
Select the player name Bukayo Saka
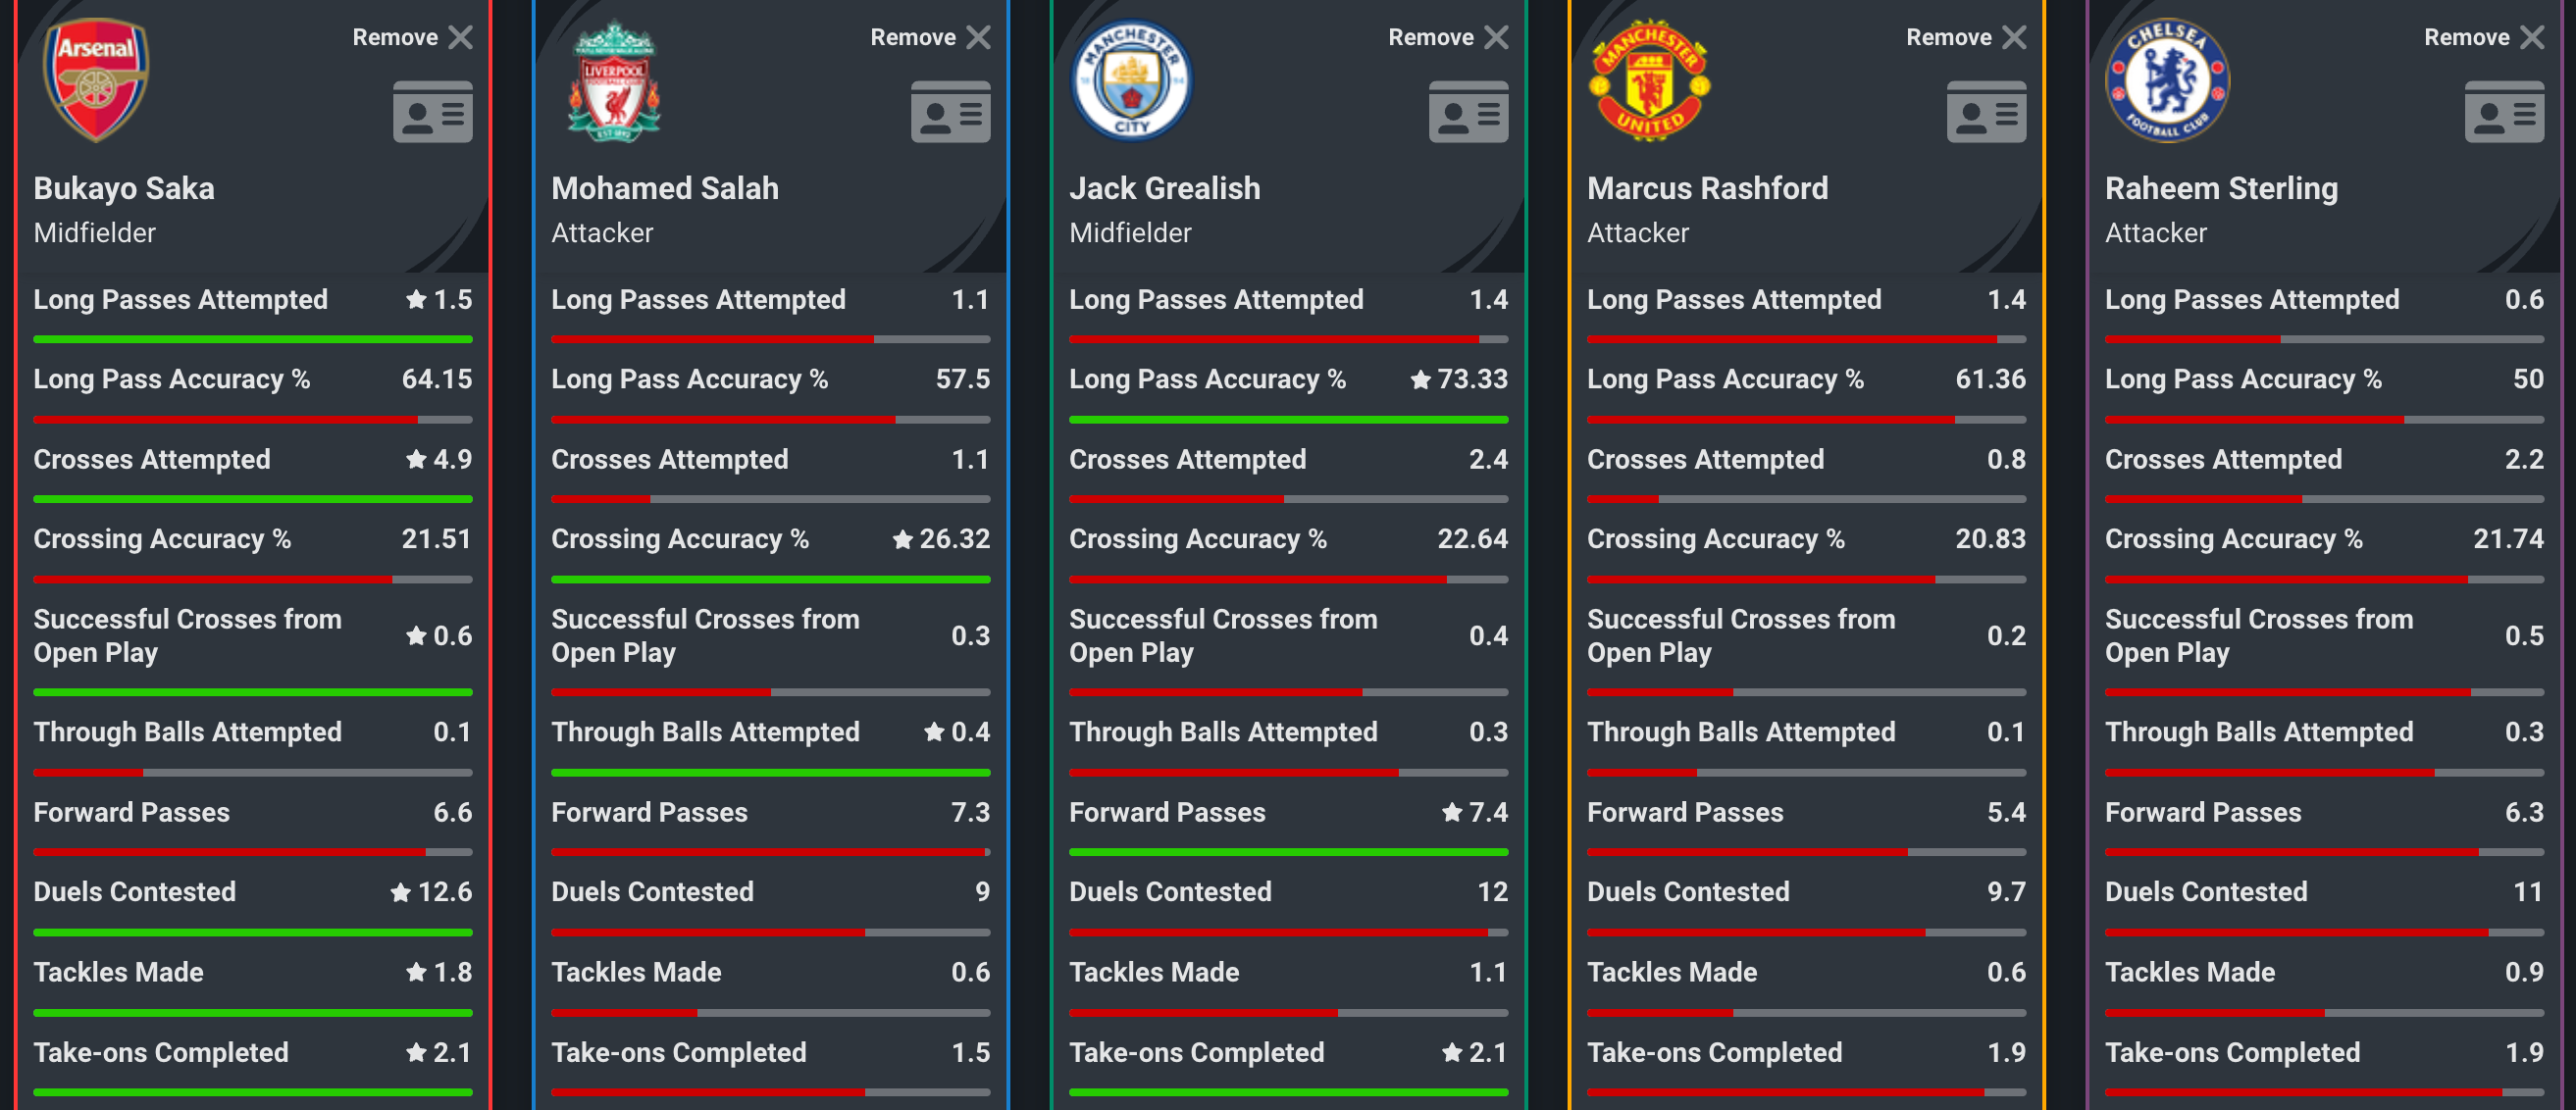[x=124, y=188]
